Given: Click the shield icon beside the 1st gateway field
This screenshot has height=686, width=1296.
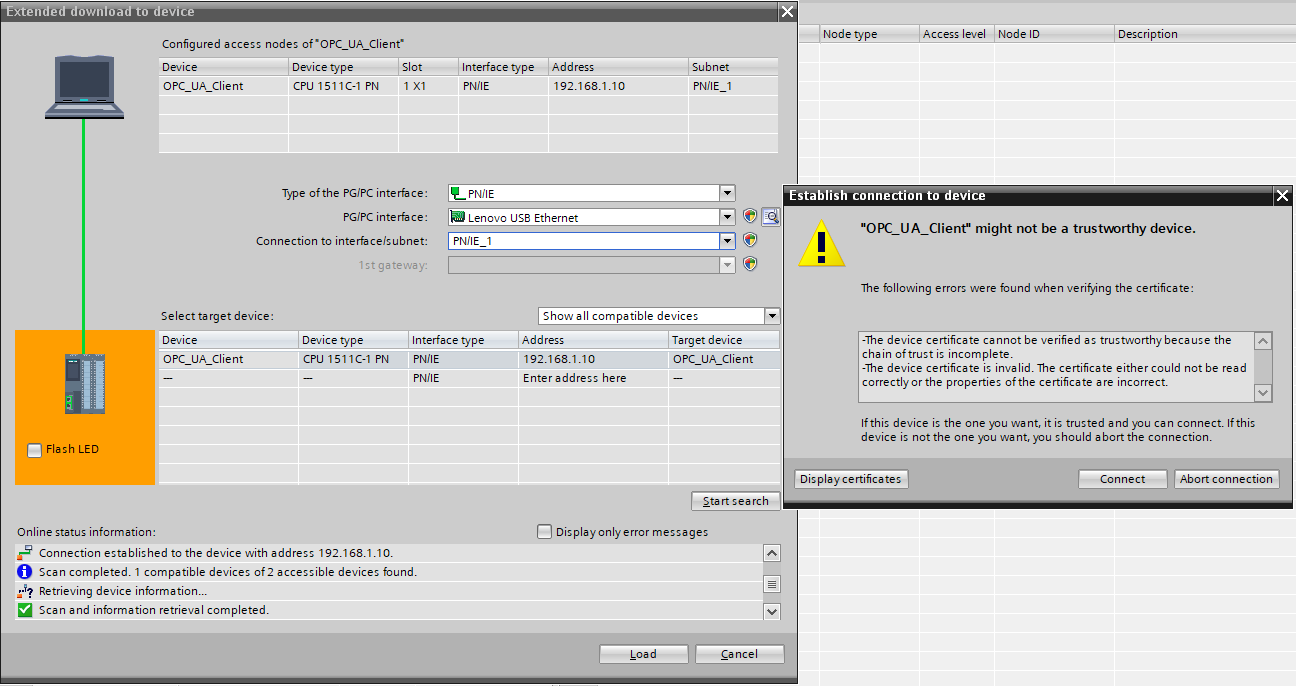Looking at the screenshot, I should pyautogui.click(x=750, y=264).
